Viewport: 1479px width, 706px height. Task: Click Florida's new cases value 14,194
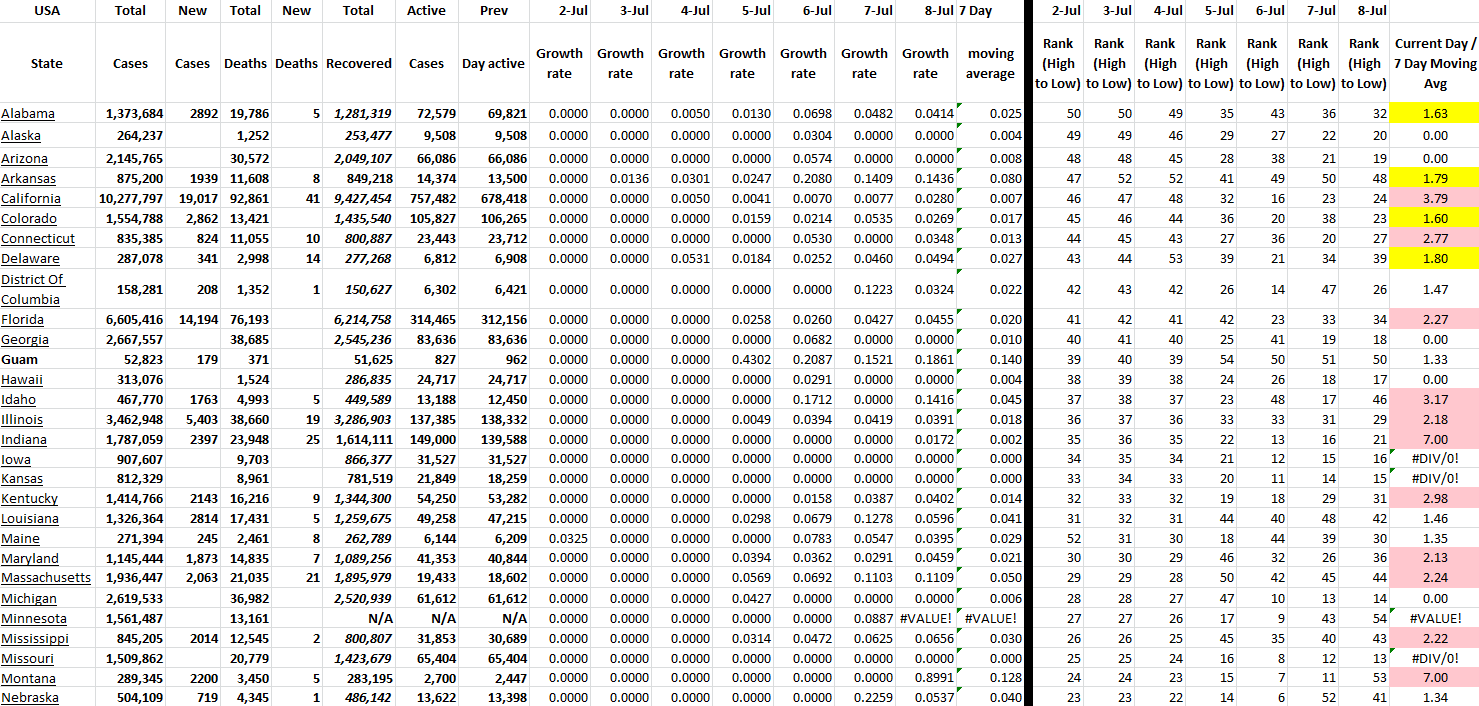coord(192,320)
